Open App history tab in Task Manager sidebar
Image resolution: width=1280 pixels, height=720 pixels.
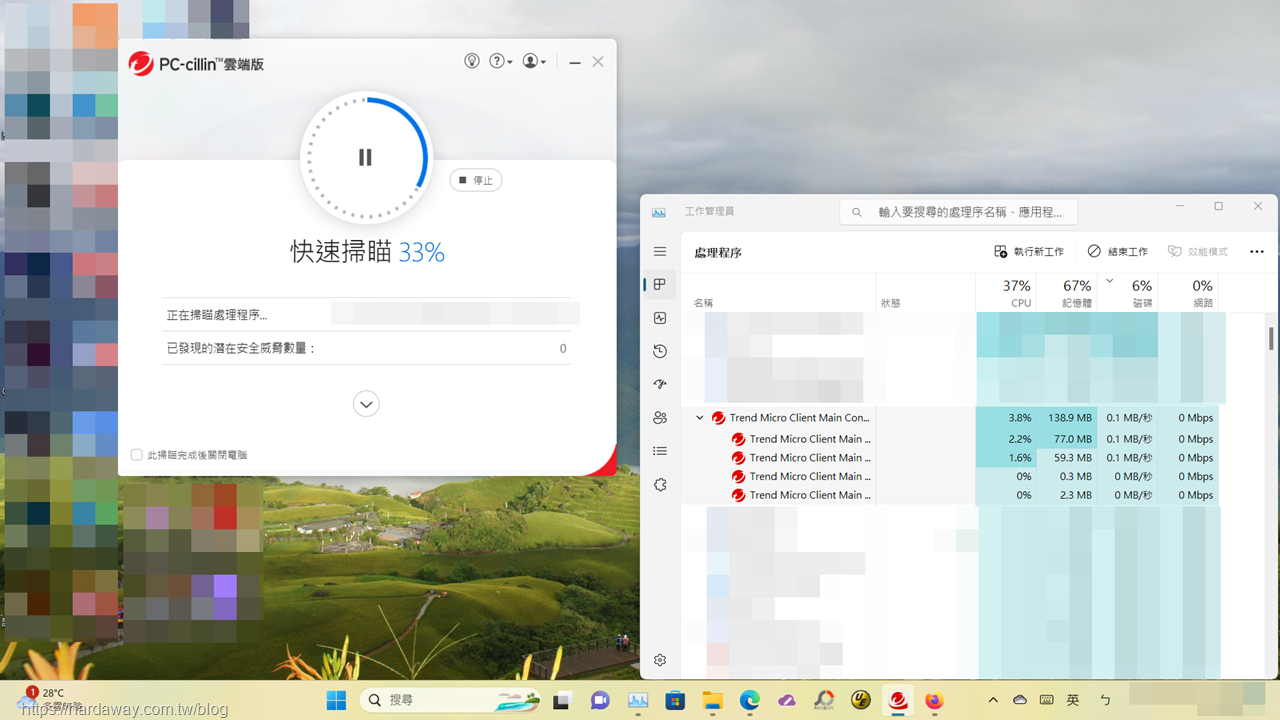click(659, 351)
